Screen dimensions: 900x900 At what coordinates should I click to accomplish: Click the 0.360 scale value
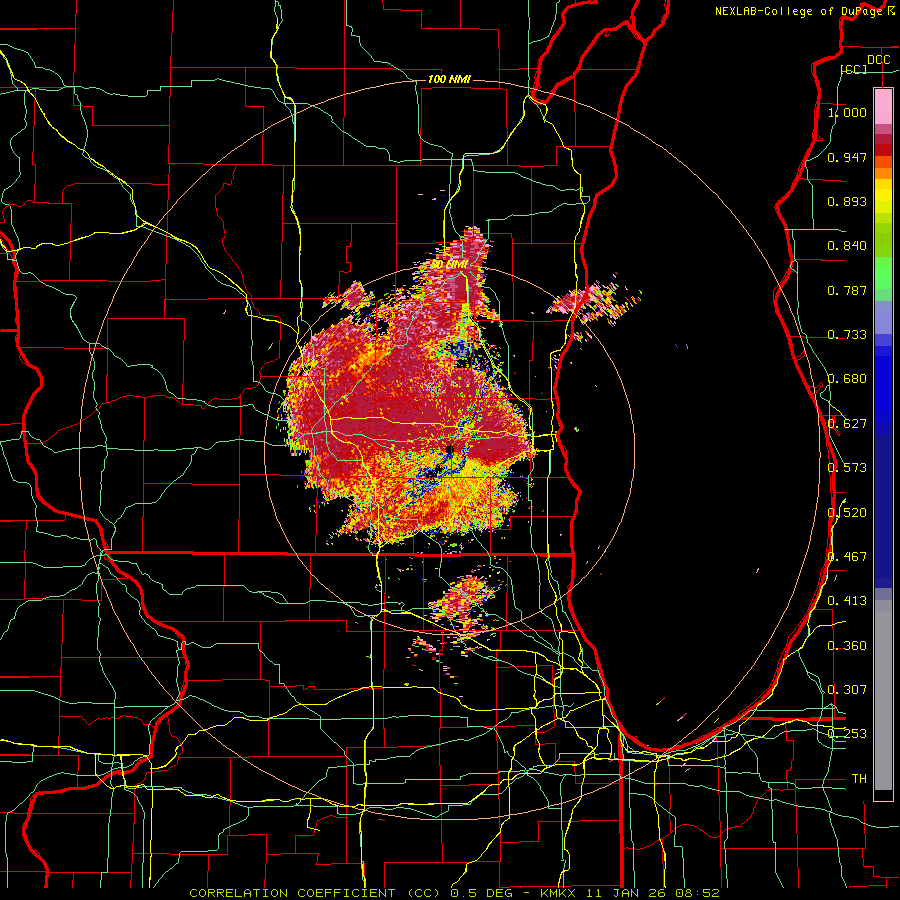[847, 646]
